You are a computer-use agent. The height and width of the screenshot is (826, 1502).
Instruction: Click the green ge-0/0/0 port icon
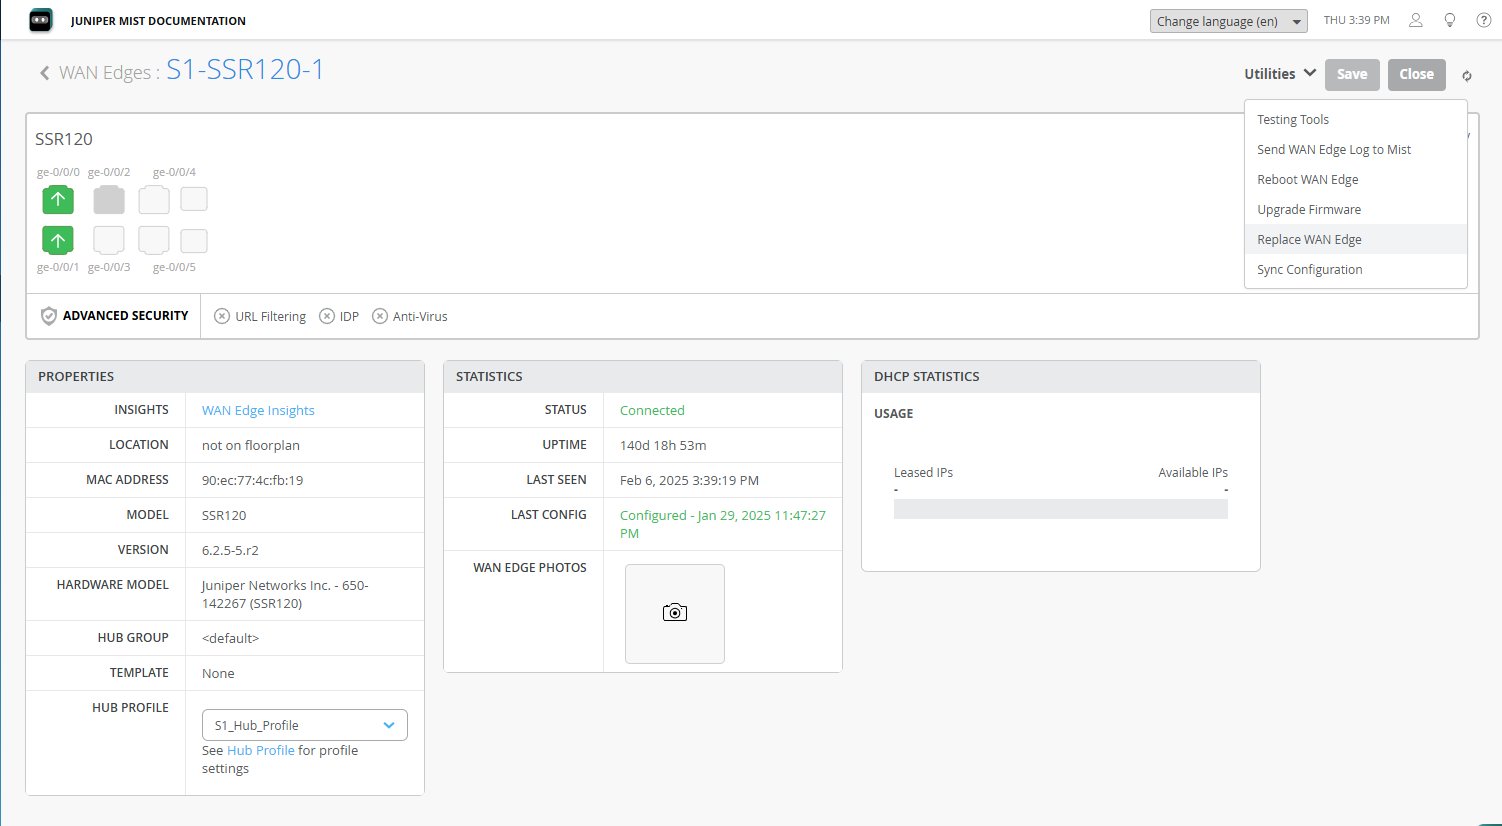click(58, 200)
